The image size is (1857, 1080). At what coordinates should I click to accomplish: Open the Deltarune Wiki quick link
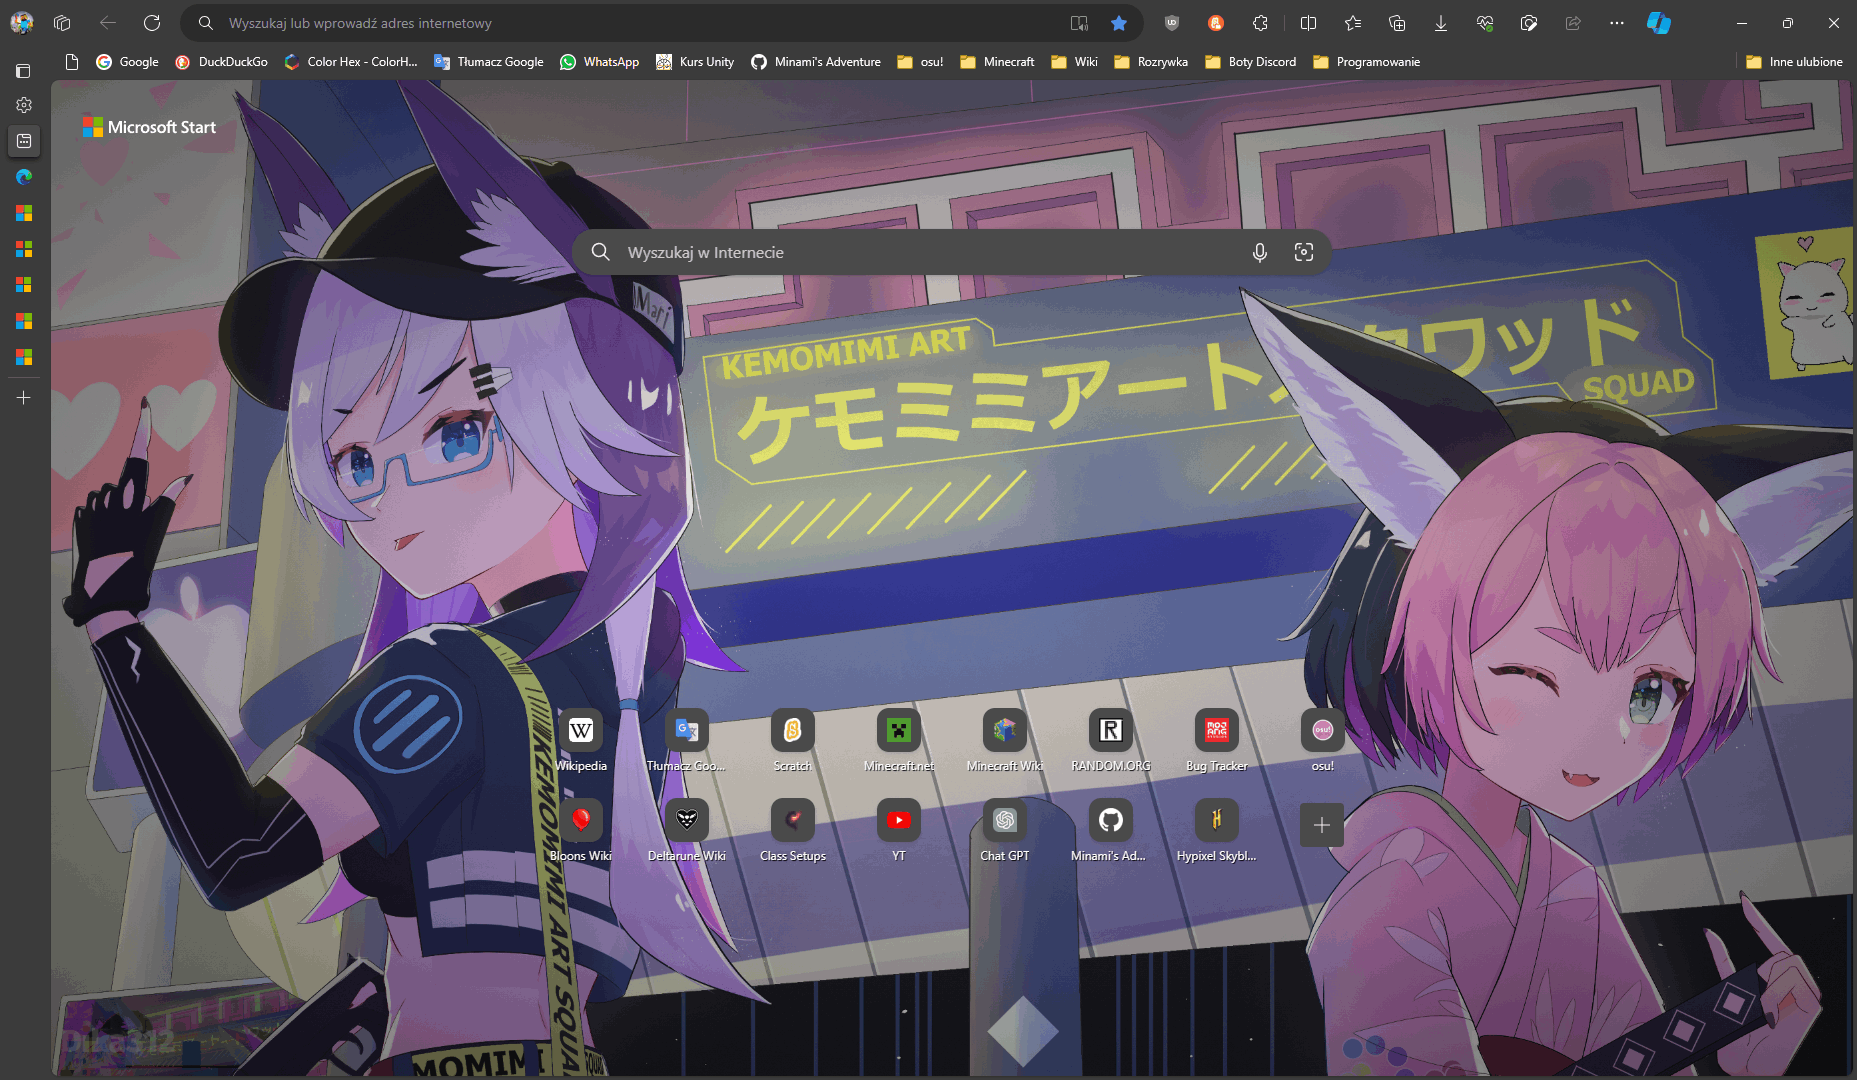click(x=687, y=831)
